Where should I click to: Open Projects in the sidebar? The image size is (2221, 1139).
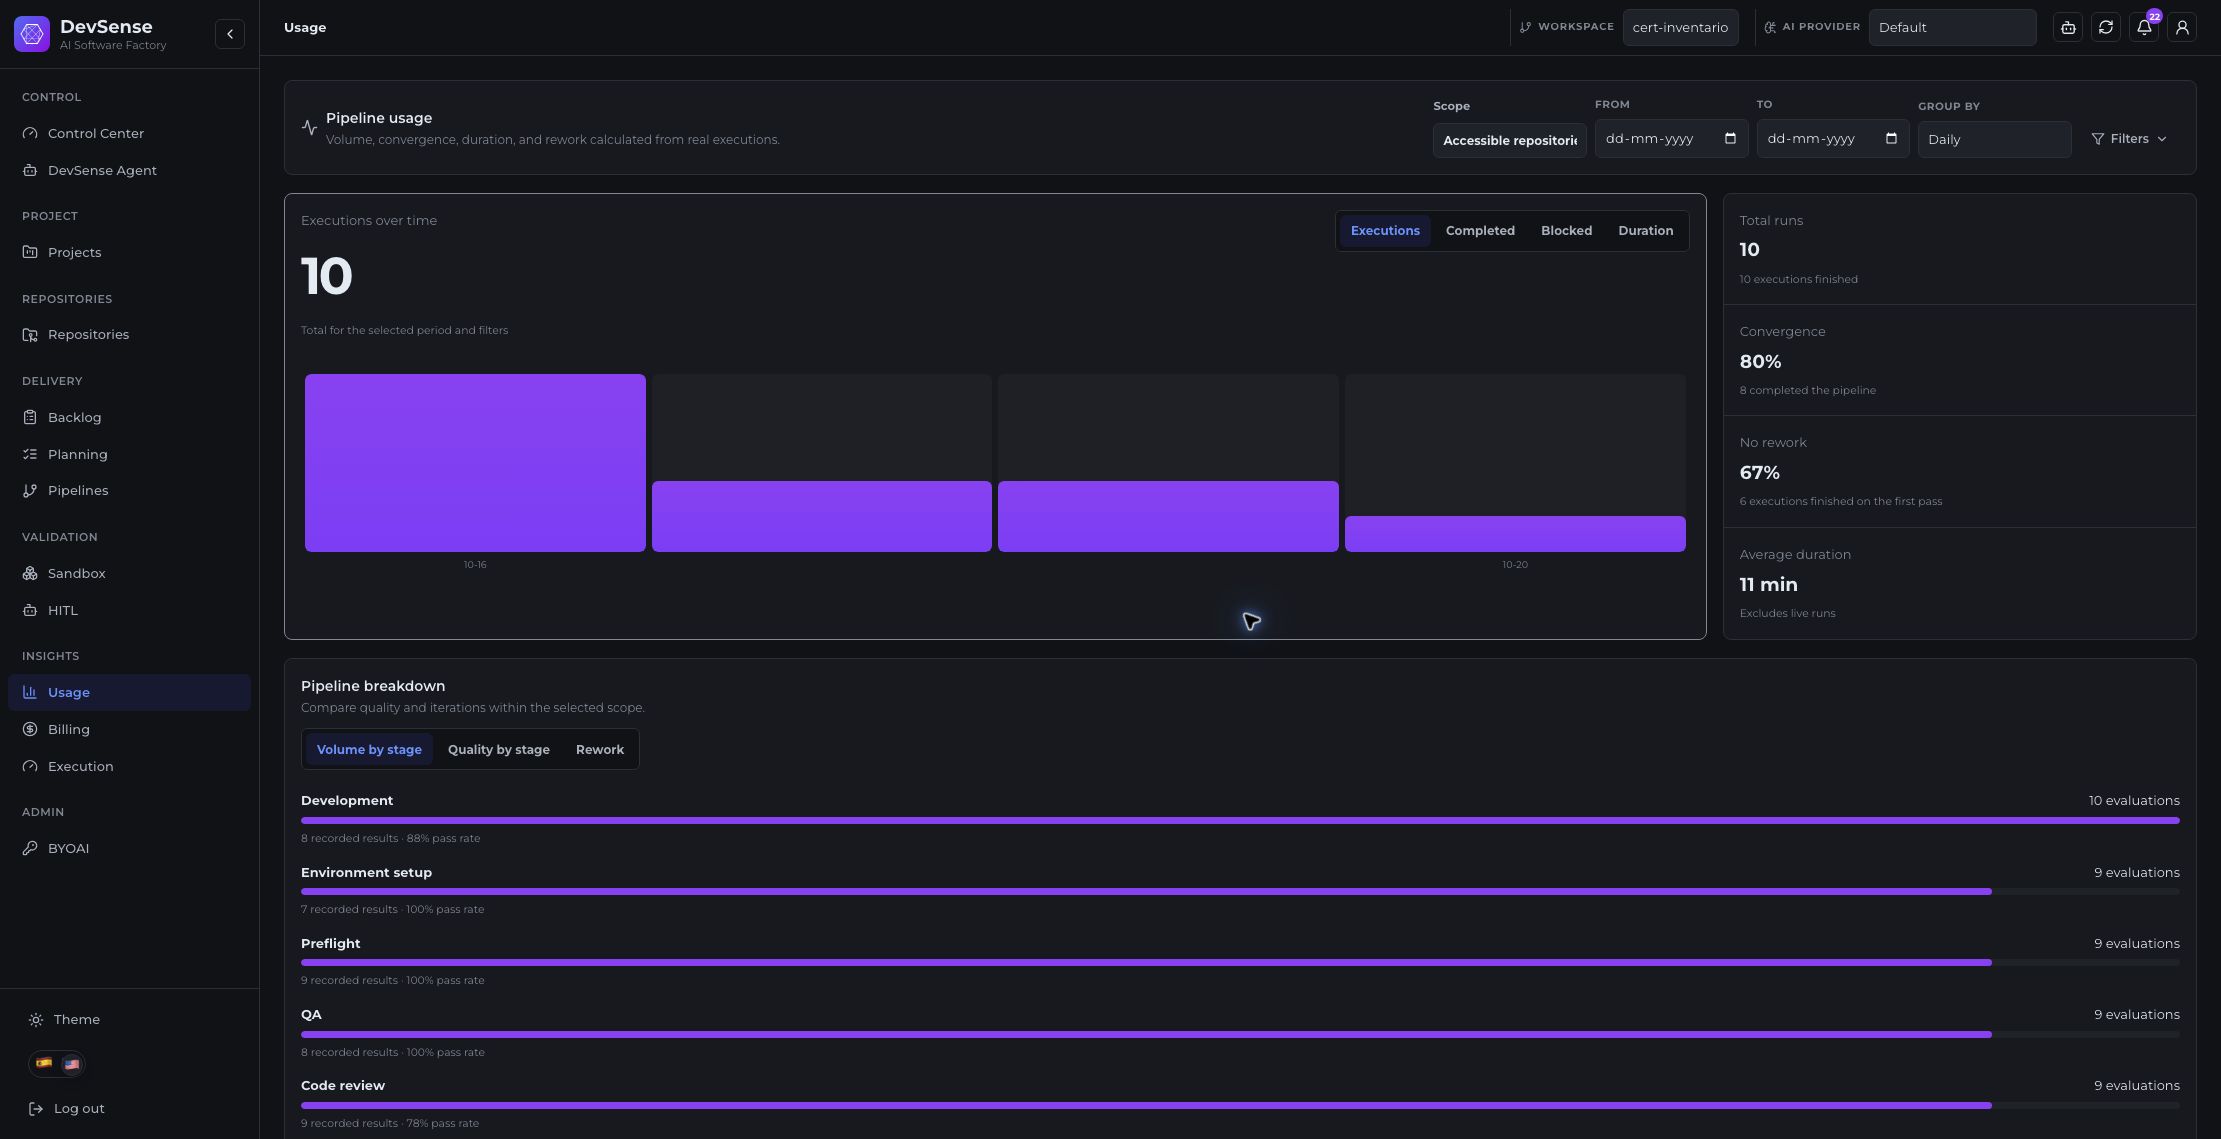(x=129, y=252)
